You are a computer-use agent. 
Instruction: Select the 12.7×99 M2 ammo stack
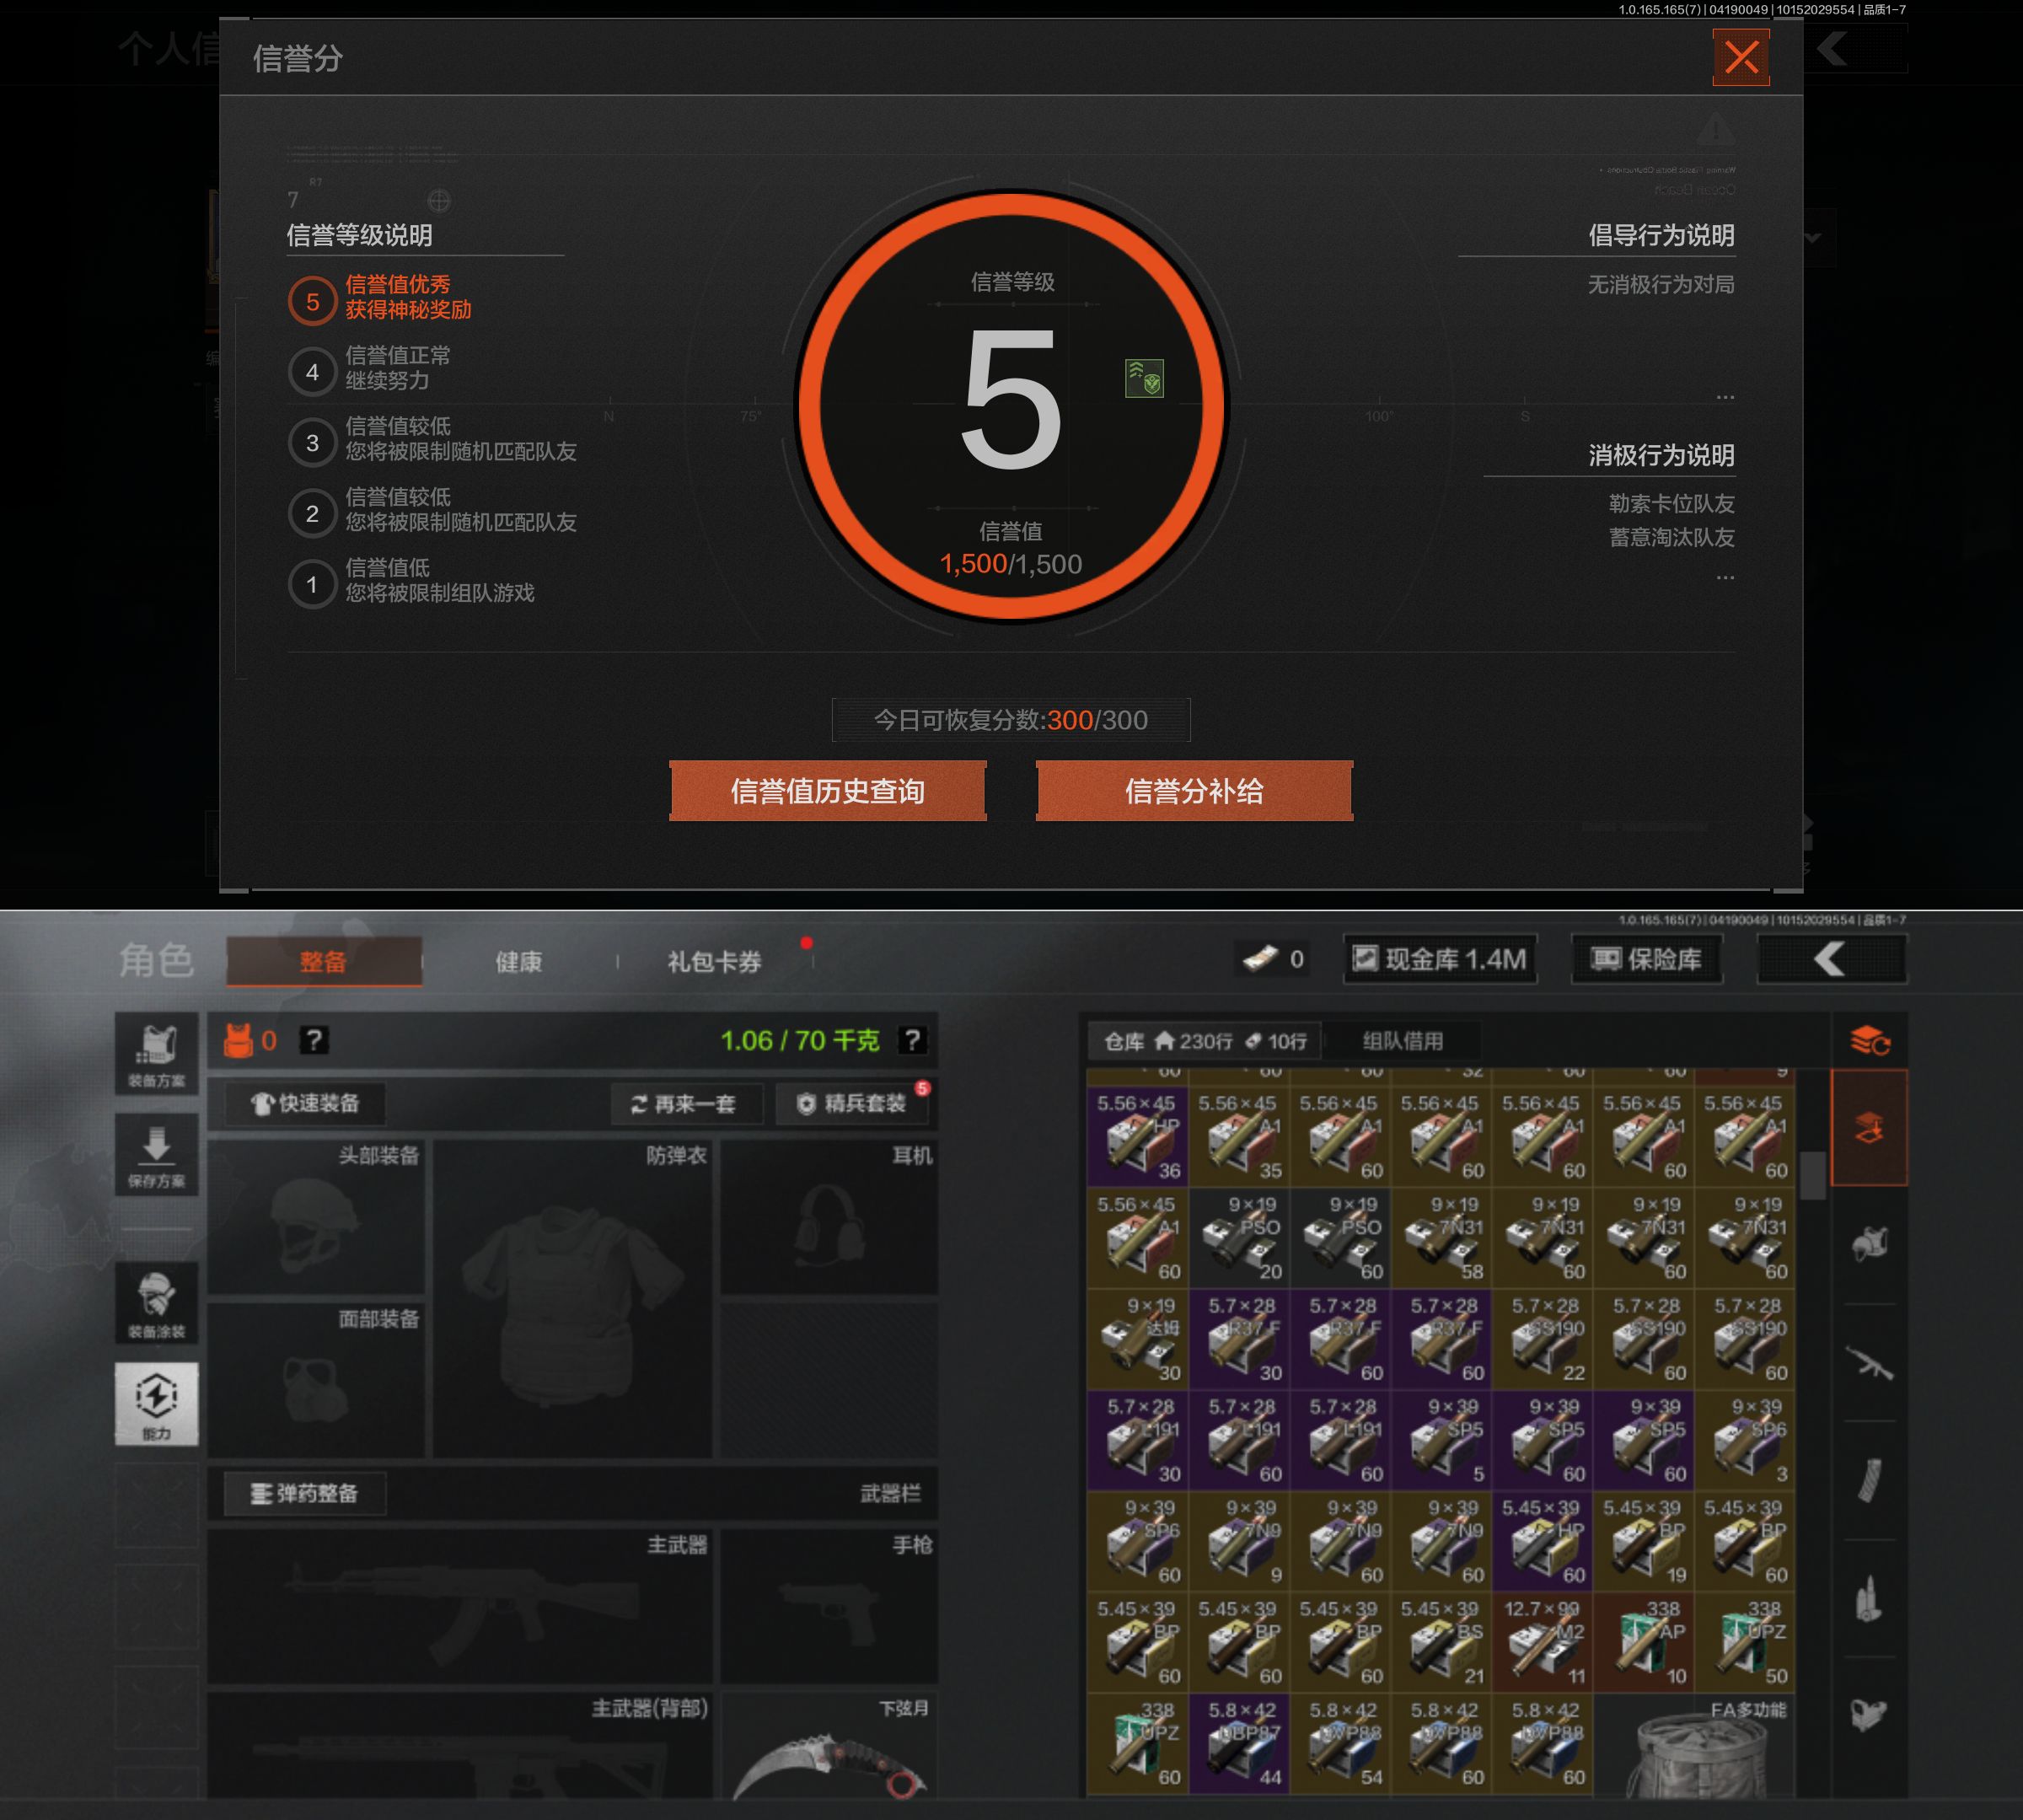coord(1542,1642)
